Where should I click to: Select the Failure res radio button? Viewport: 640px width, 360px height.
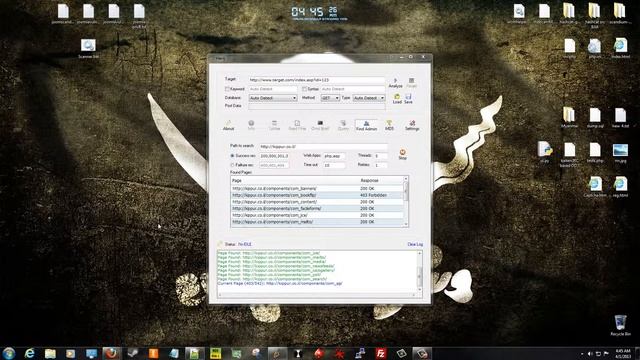[232, 165]
